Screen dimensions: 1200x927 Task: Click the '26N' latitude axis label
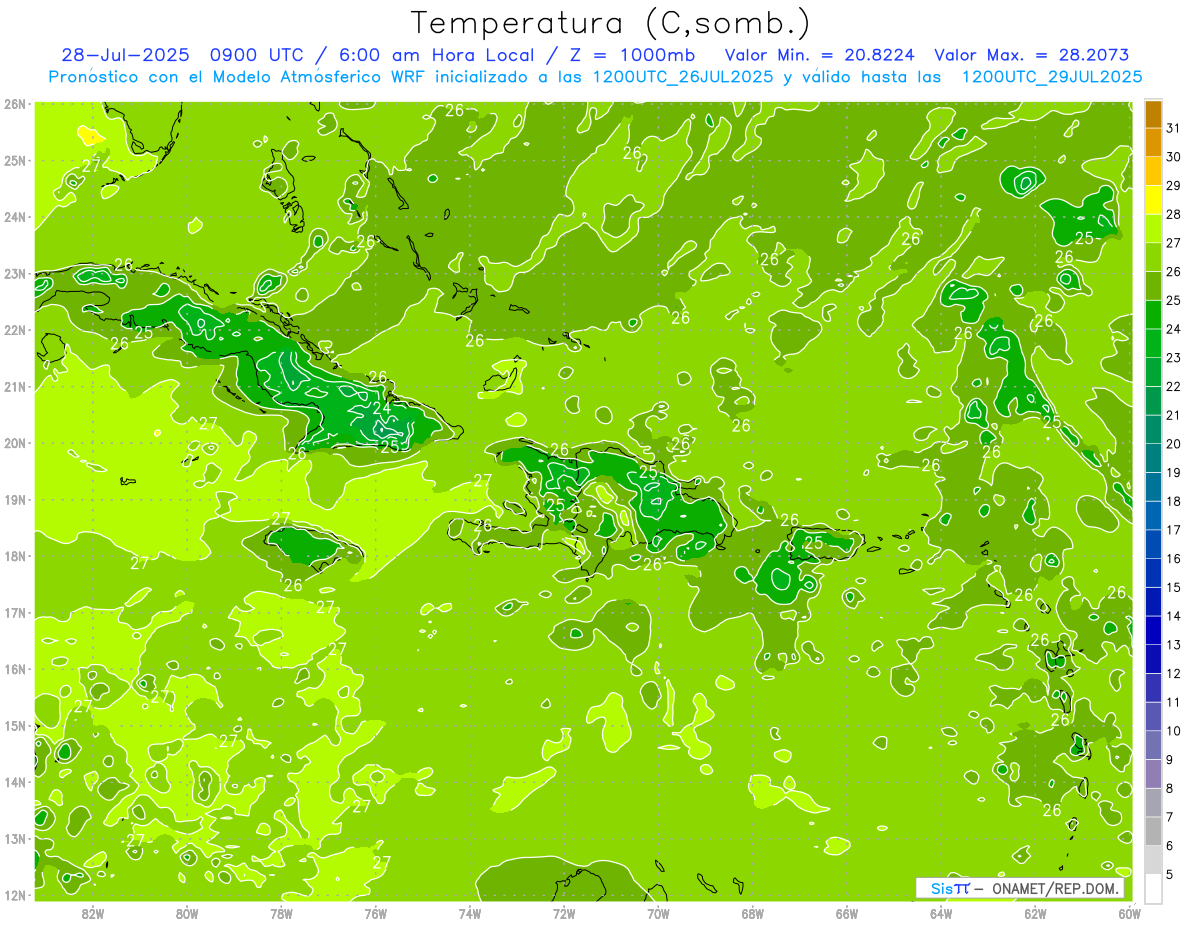pyautogui.click(x=15, y=104)
